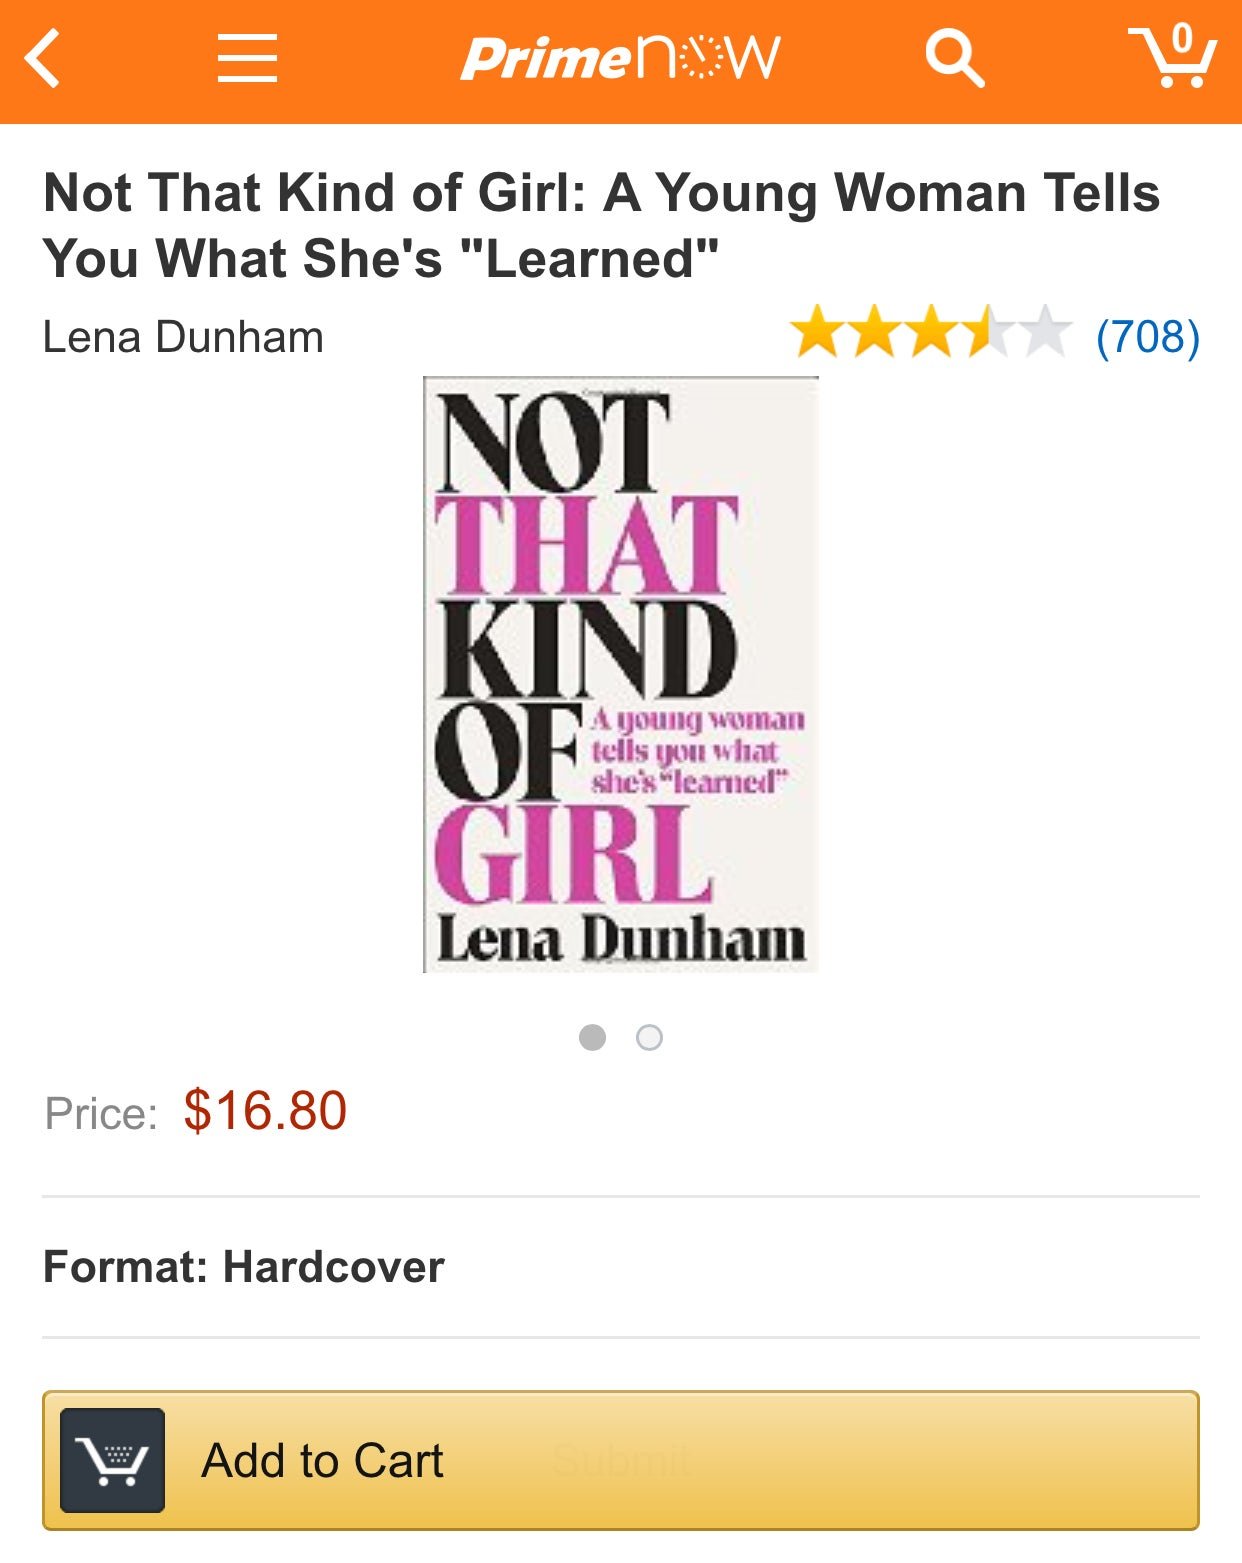Tap the Lena Dunham author name
The height and width of the screenshot is (1563, 1242).
click(183, 337)
